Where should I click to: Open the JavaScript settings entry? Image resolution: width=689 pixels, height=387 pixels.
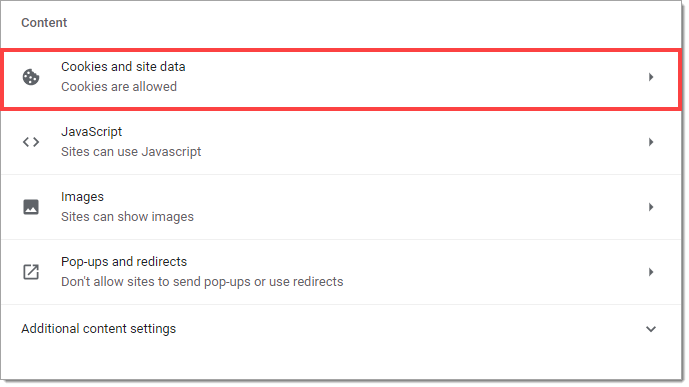pyautogui.click(x=341, y=142)
